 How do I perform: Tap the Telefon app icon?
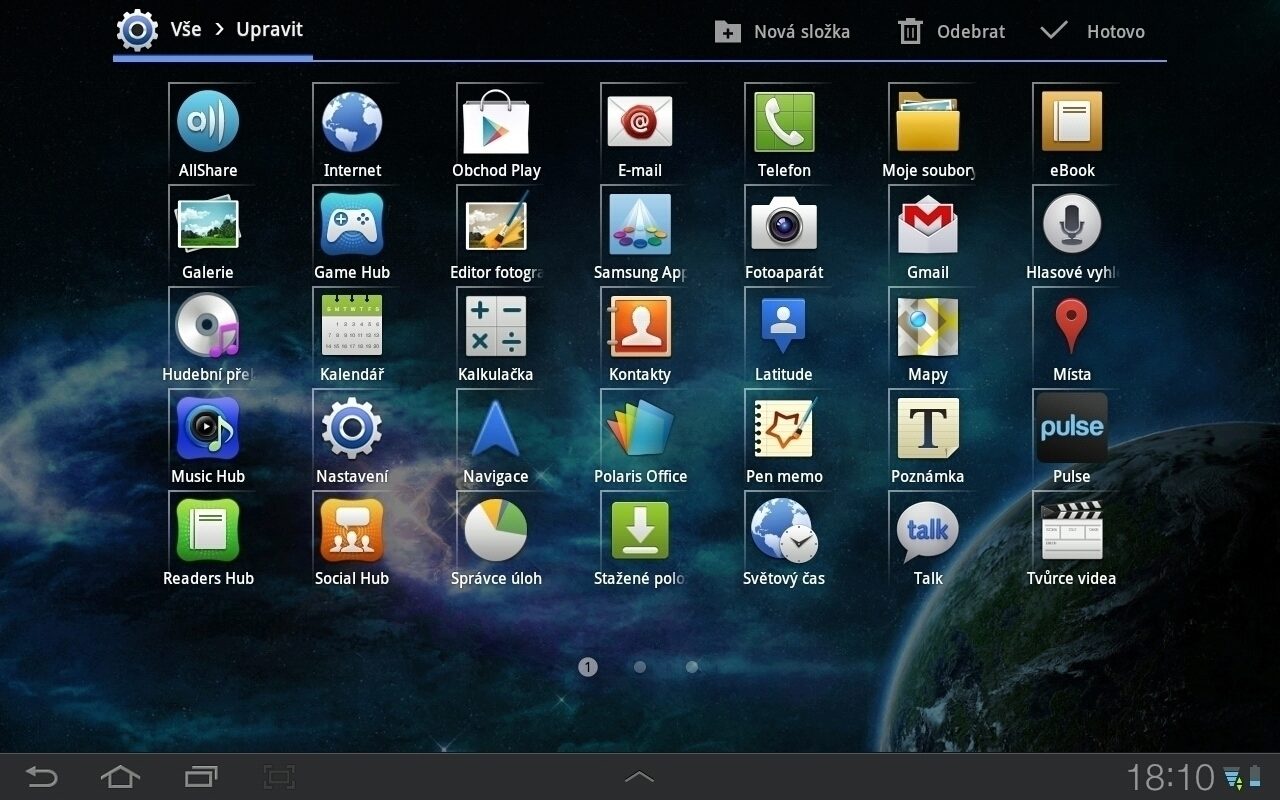click(784, 122)
